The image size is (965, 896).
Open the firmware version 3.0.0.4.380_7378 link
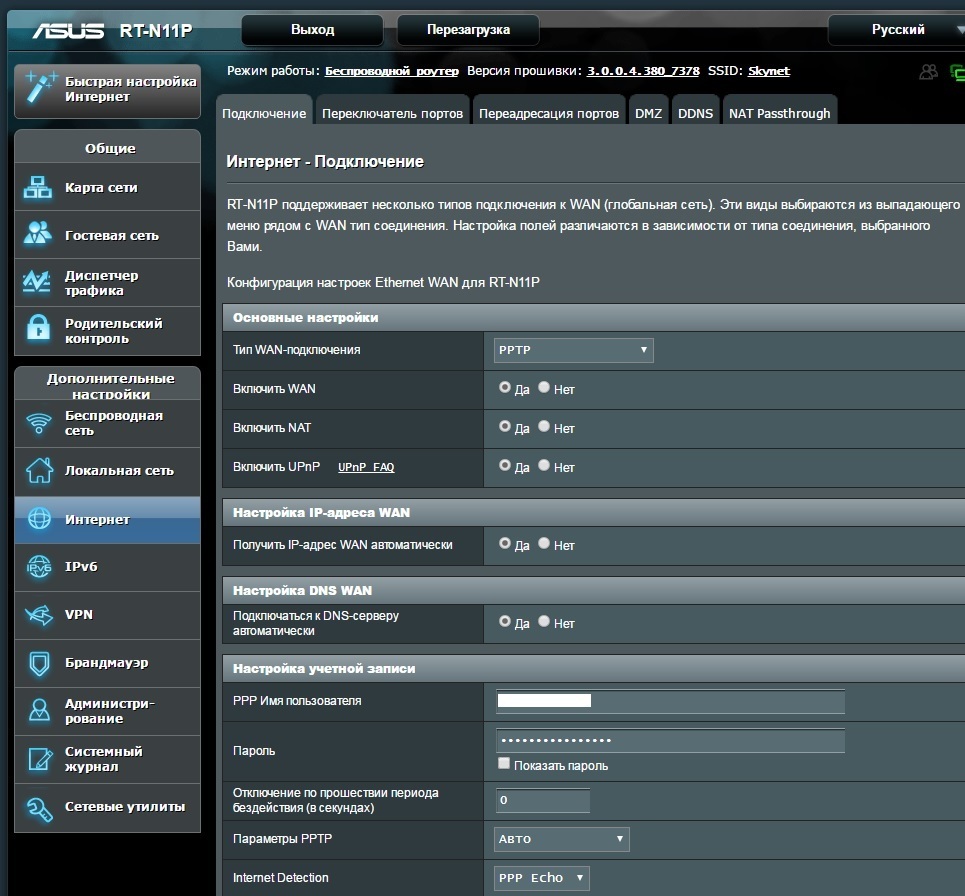point(643,71)
